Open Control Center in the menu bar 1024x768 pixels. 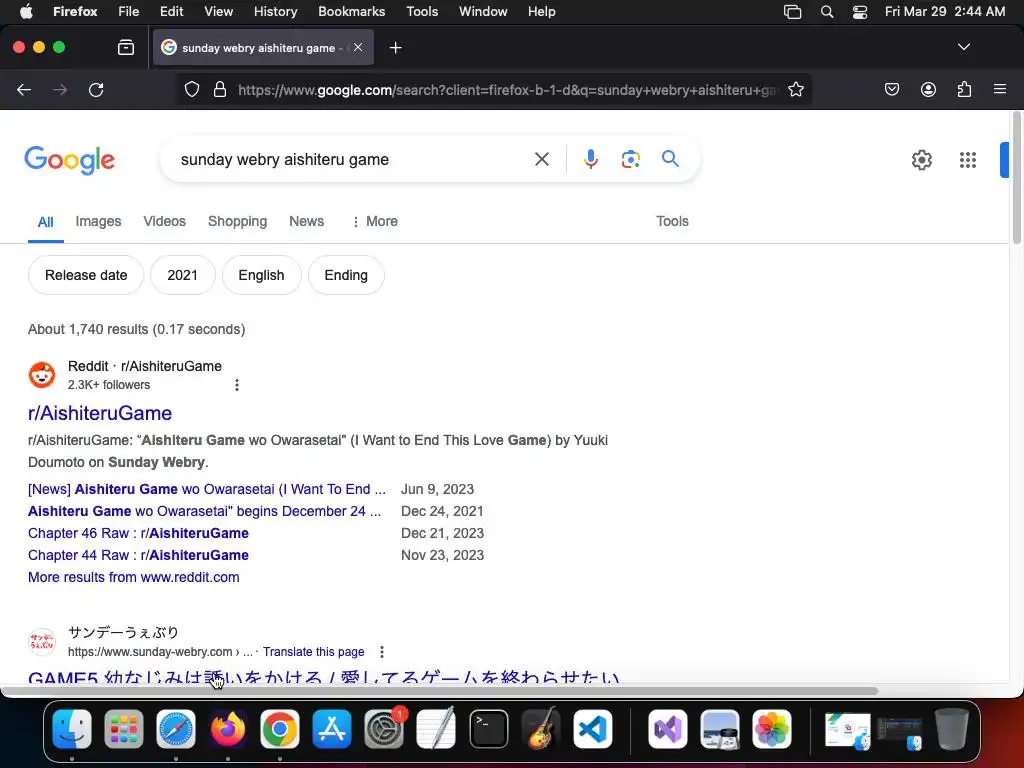[x=859, y=12]
